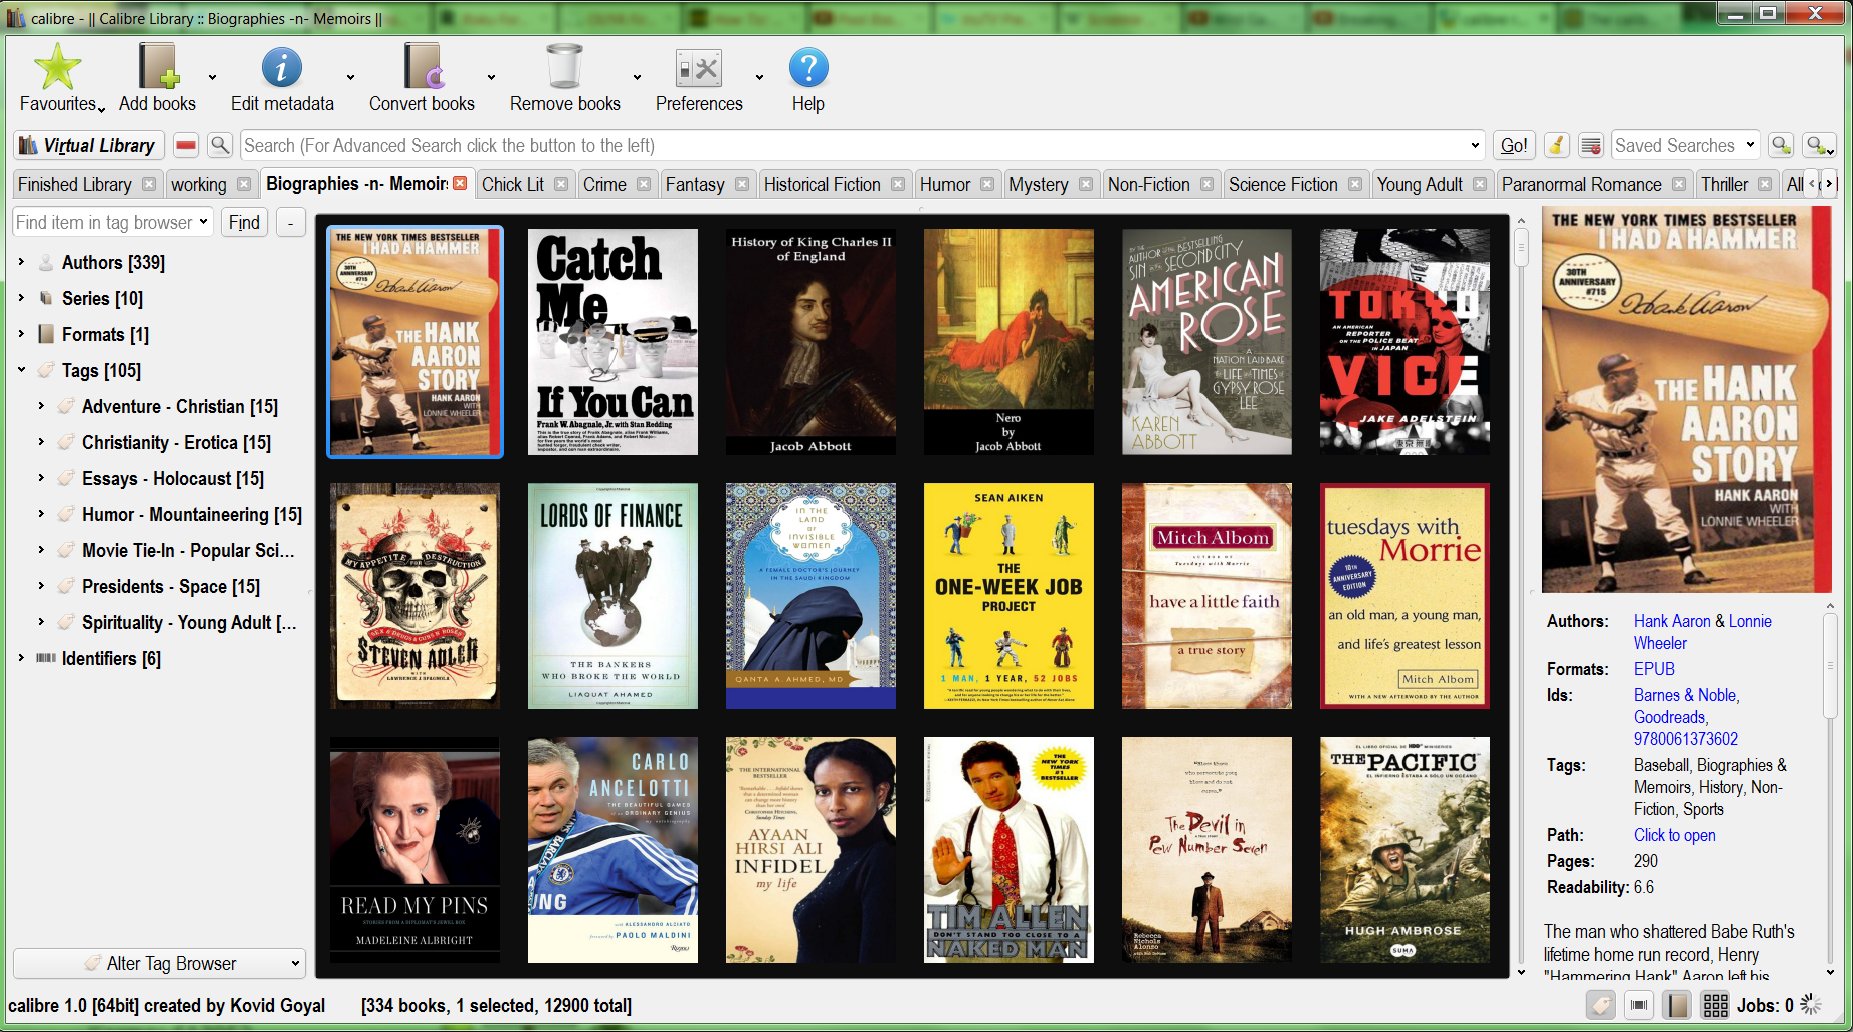1853x1032 pixels.
Task: Click the broom icon to clear search
Action: coord(1556,145)
